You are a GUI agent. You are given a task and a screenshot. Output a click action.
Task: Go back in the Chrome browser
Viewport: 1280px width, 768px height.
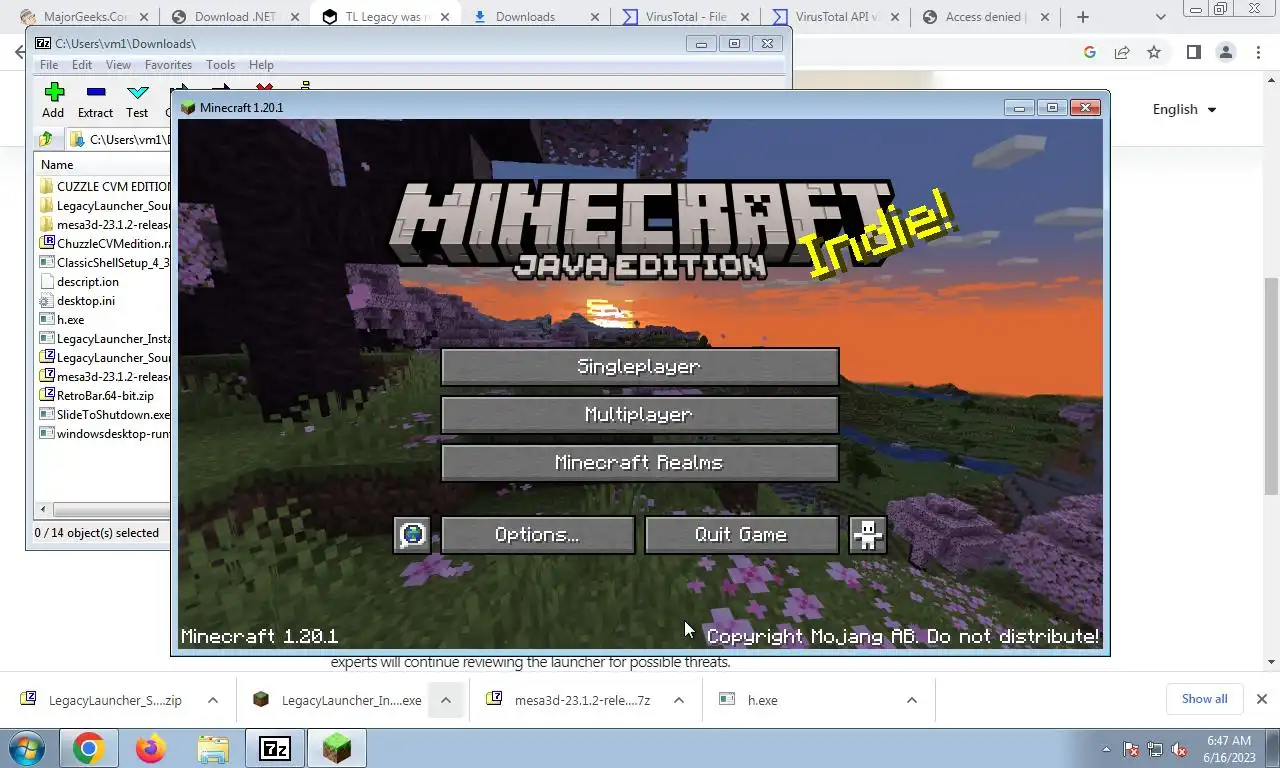tap(20, 52)
